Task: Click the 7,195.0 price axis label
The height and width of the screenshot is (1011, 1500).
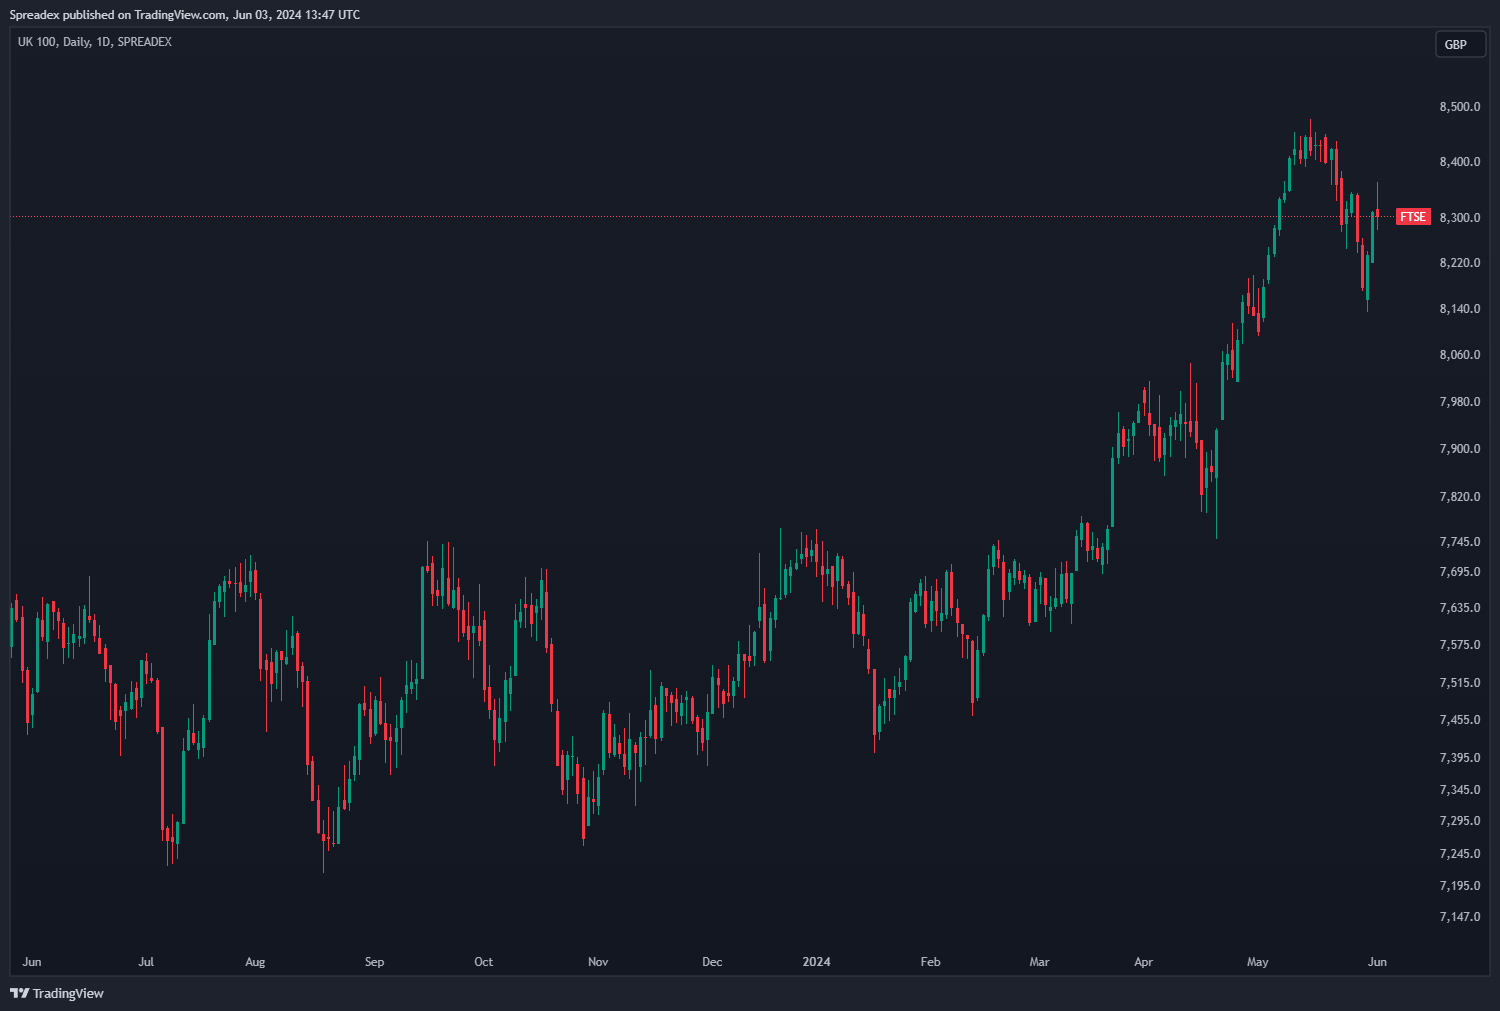Action: point(1460,886)
